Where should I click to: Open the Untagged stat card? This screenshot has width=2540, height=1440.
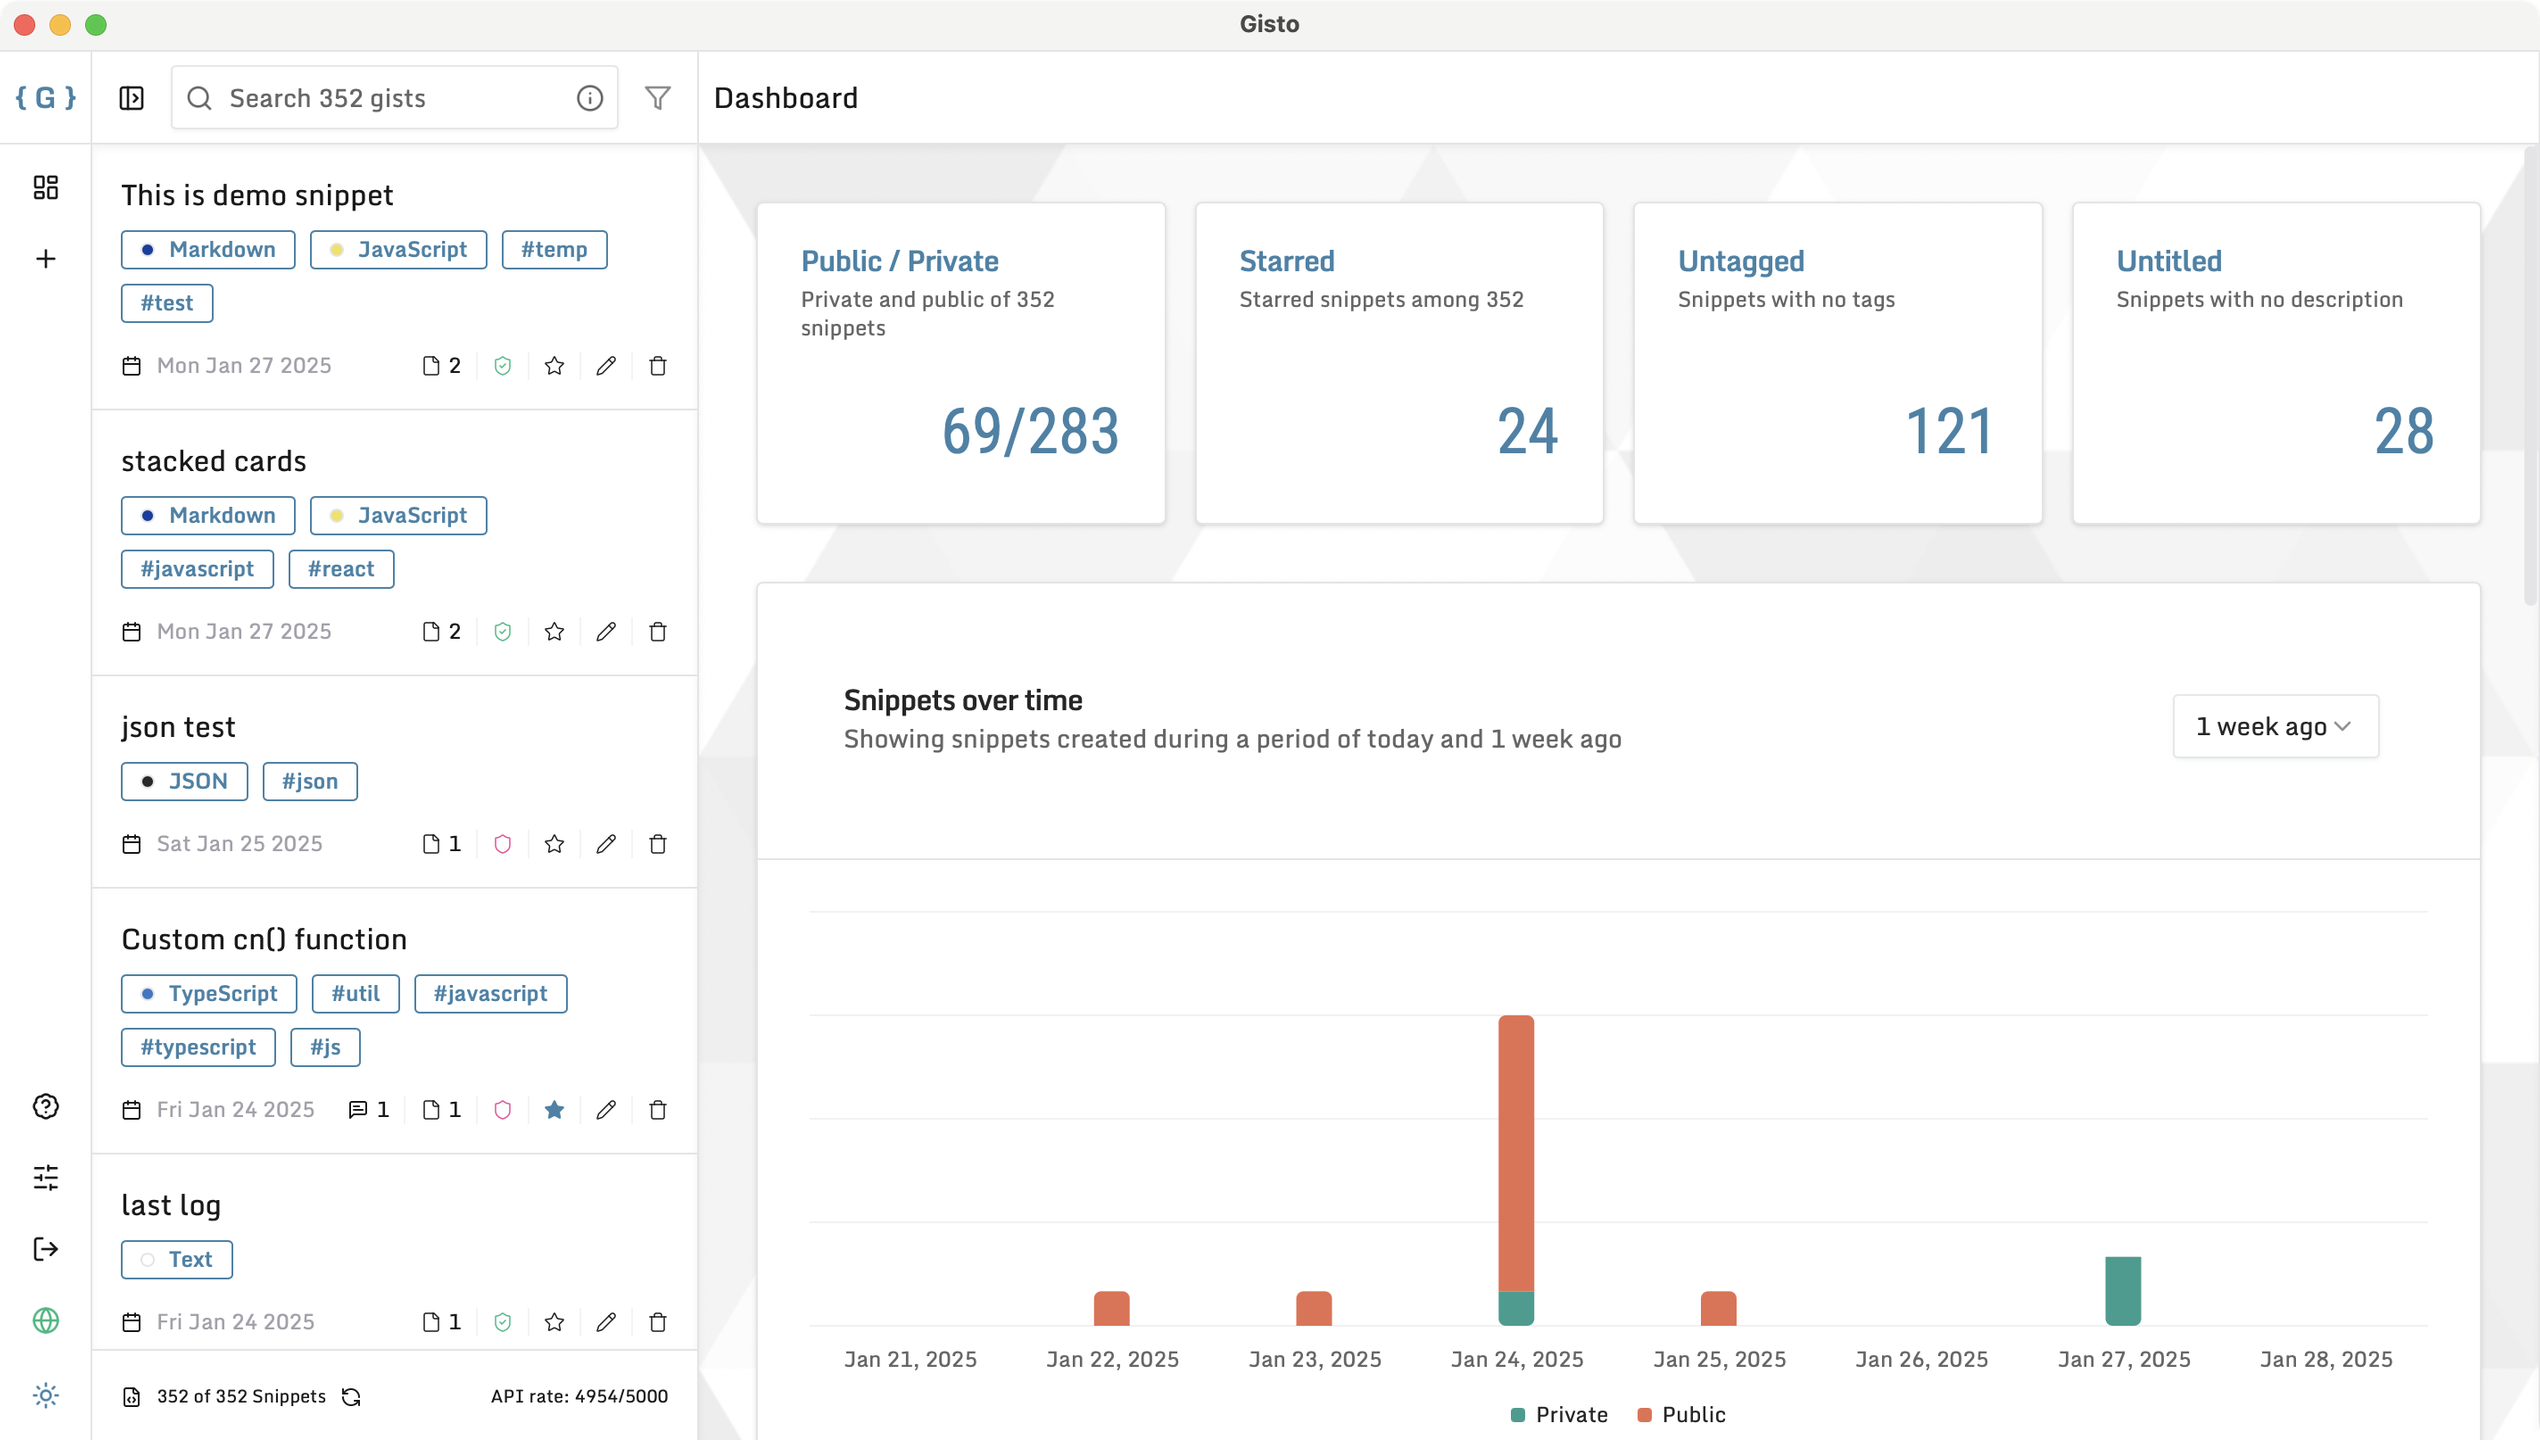[1837, 362]
